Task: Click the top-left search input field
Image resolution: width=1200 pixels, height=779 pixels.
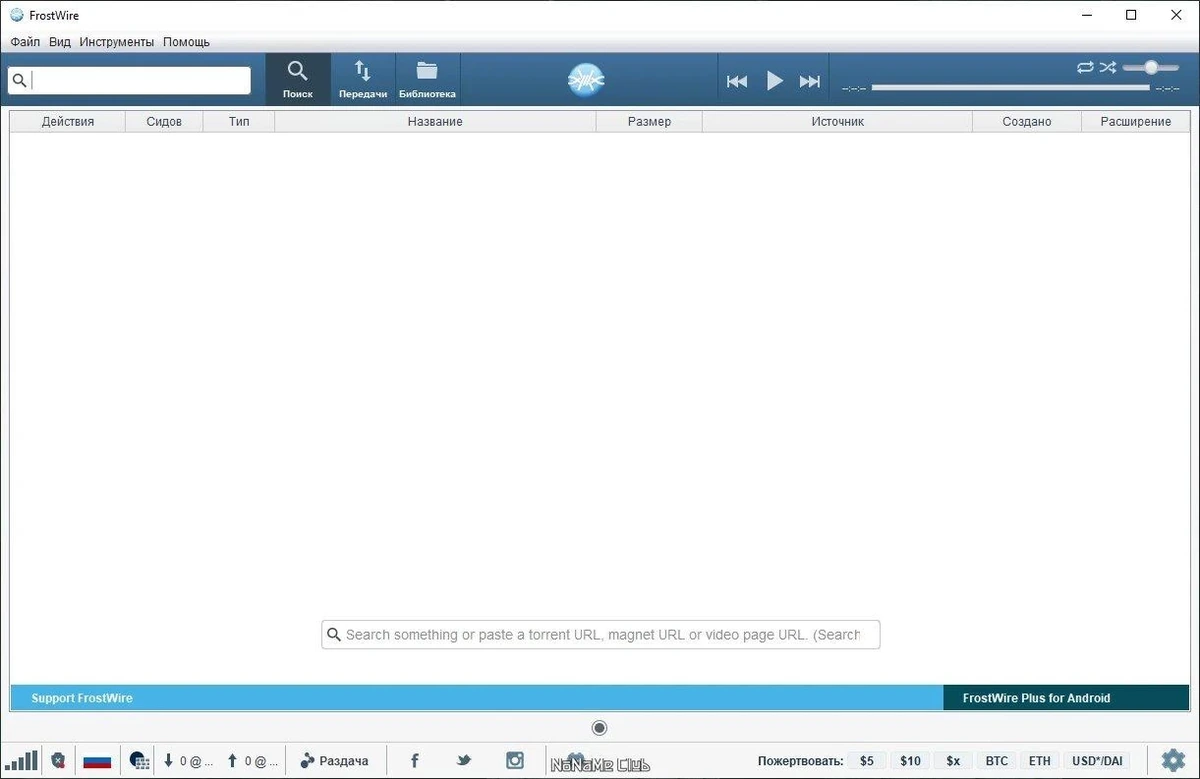Action: (129, 80)
